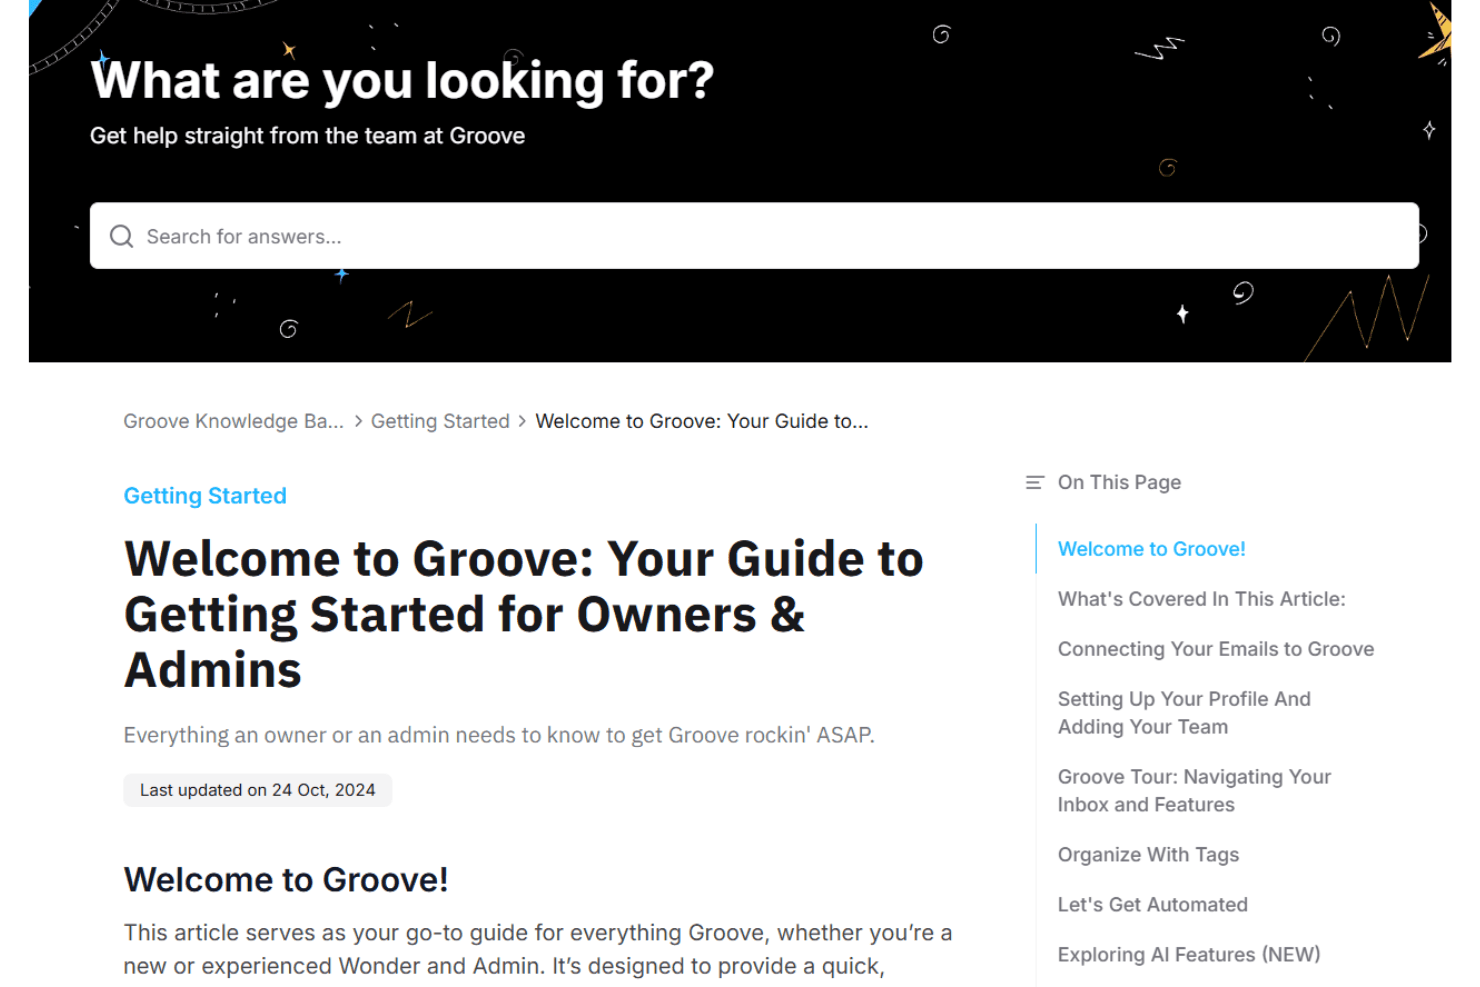Viewport: 1480px width, 987px height.
Task: Click the What are you looking for? headline
Action: click(402, 80)
